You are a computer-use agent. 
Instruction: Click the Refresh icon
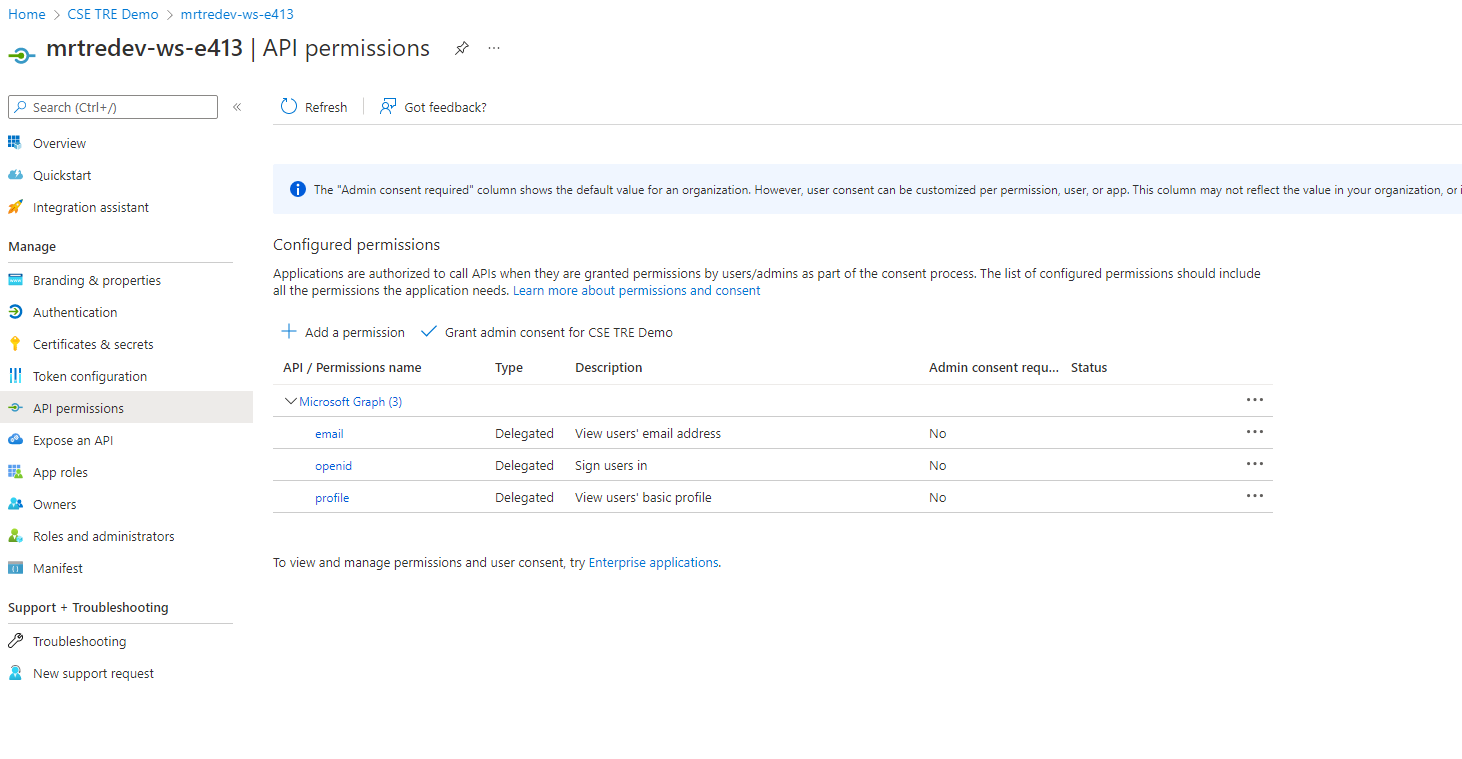click(x=287, y=106)
